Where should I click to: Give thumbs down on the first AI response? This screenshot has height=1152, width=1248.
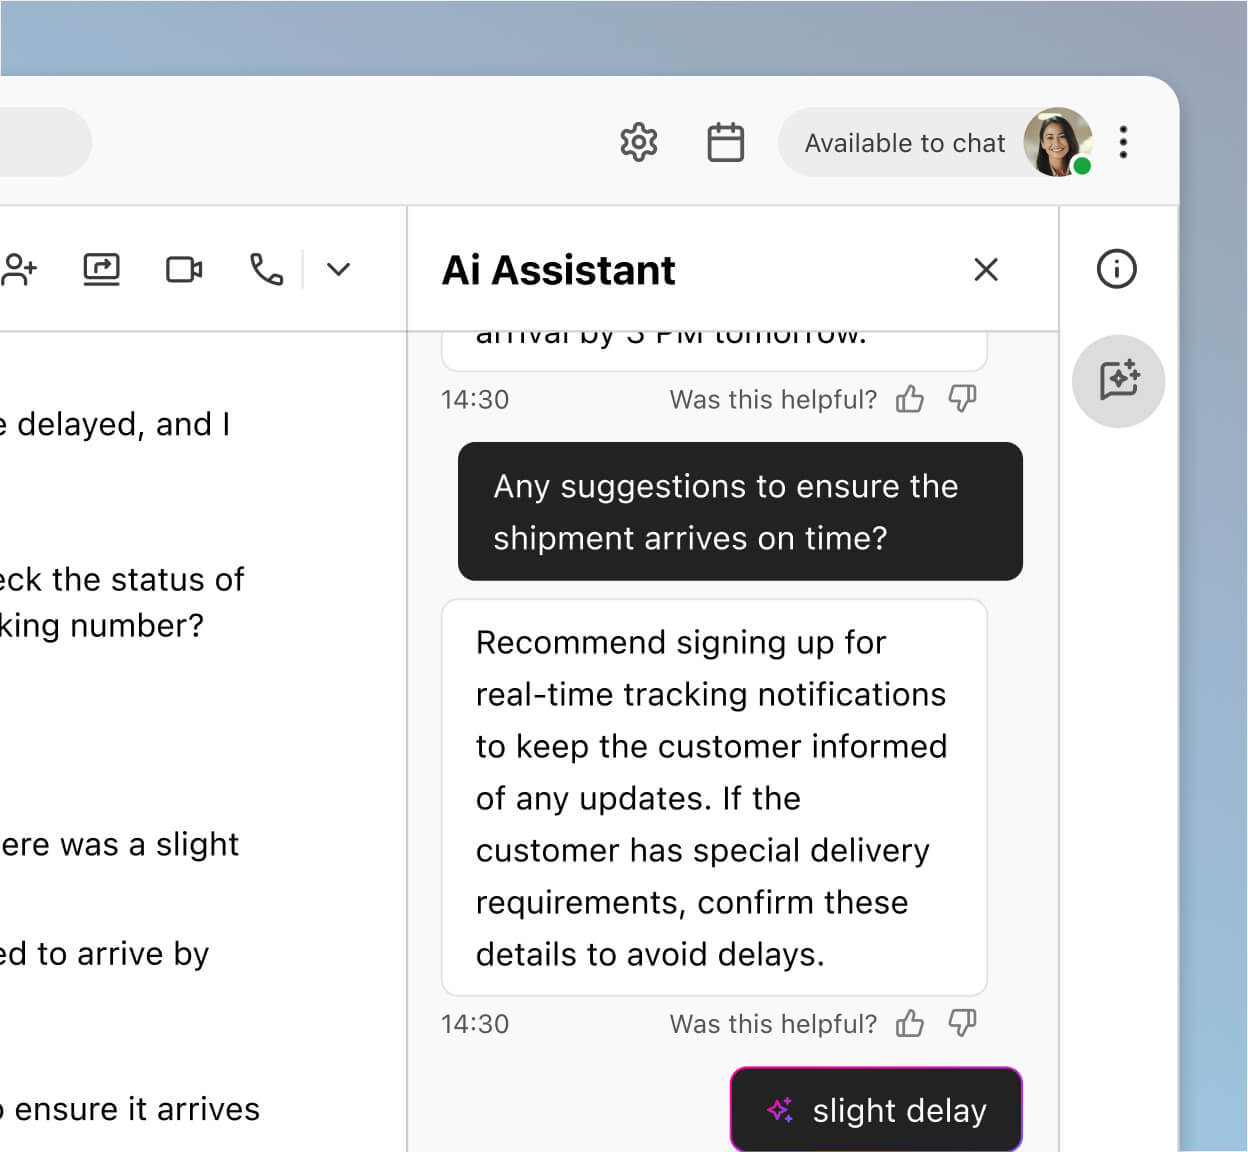963,398
